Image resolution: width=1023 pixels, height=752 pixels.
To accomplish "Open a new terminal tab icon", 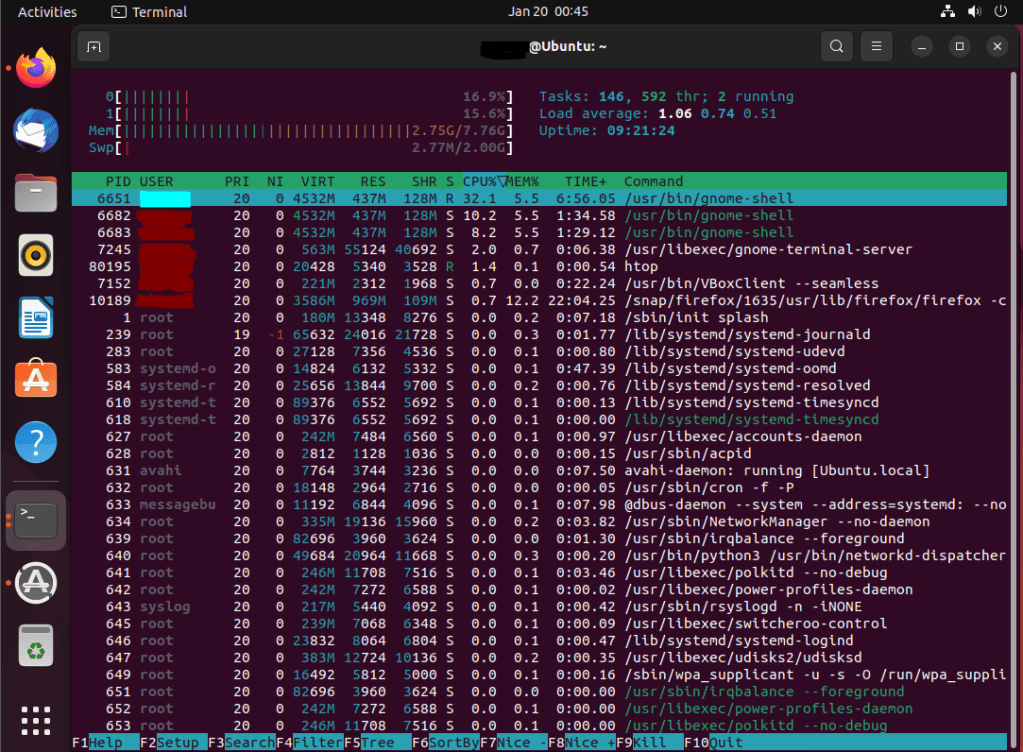I will click(93, 47).
